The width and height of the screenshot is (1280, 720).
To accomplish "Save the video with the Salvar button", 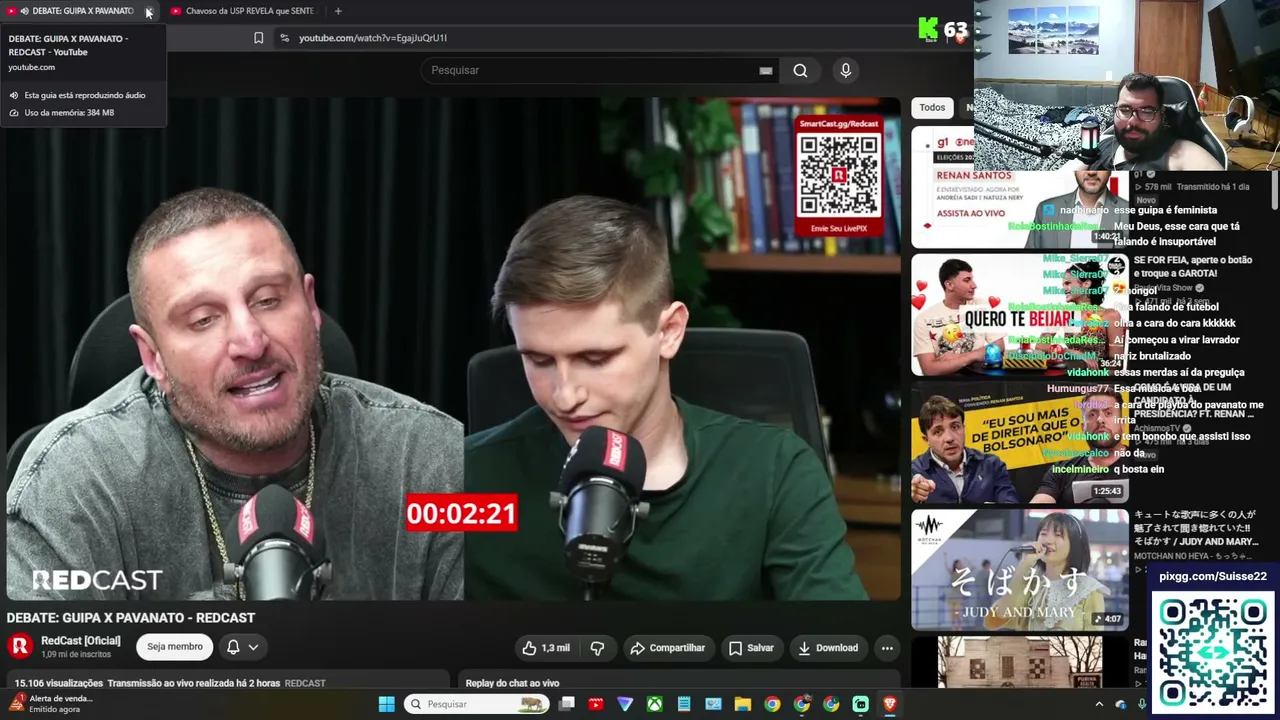I will click(x=751, y=648).
